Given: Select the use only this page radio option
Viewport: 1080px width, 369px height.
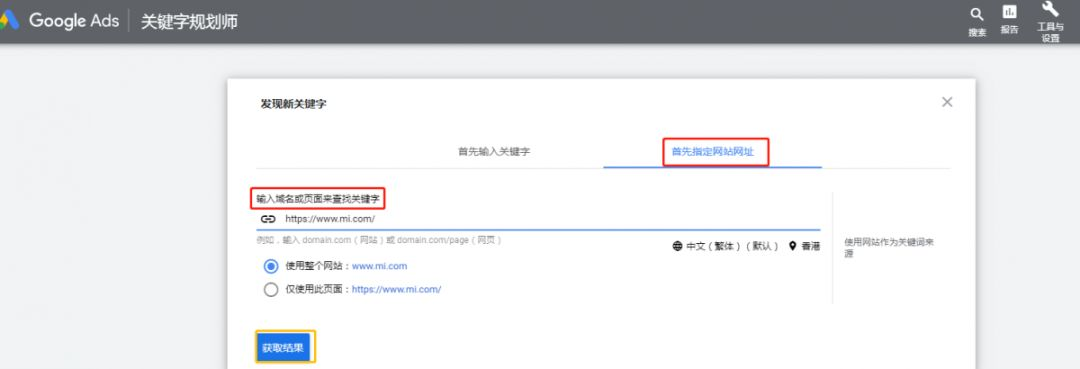Looking at the screenshot, I should pos(271,289).
